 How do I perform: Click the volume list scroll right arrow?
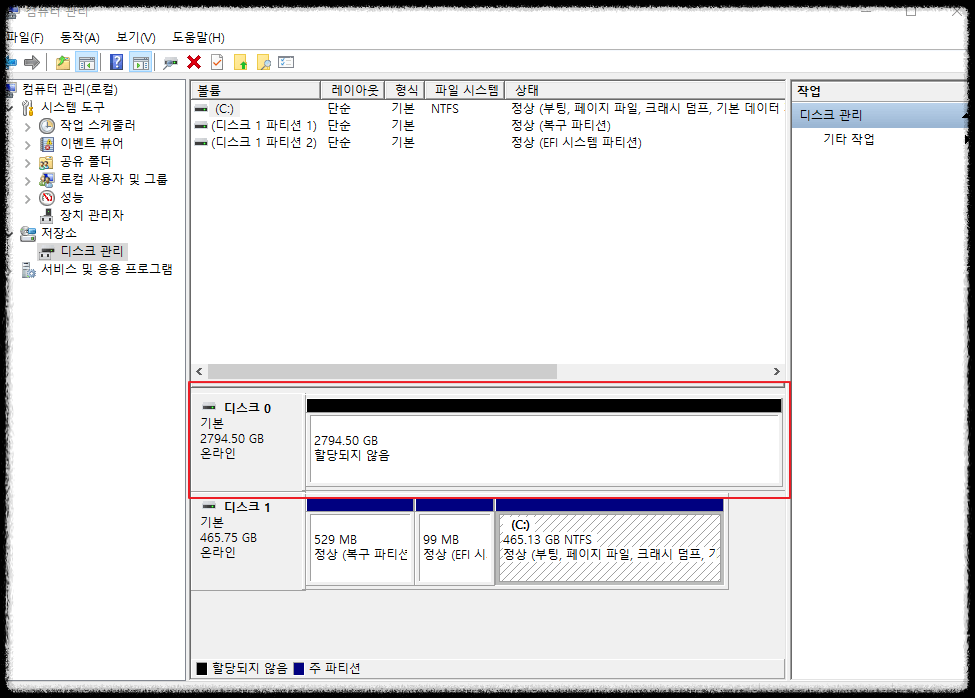[777, 371]
